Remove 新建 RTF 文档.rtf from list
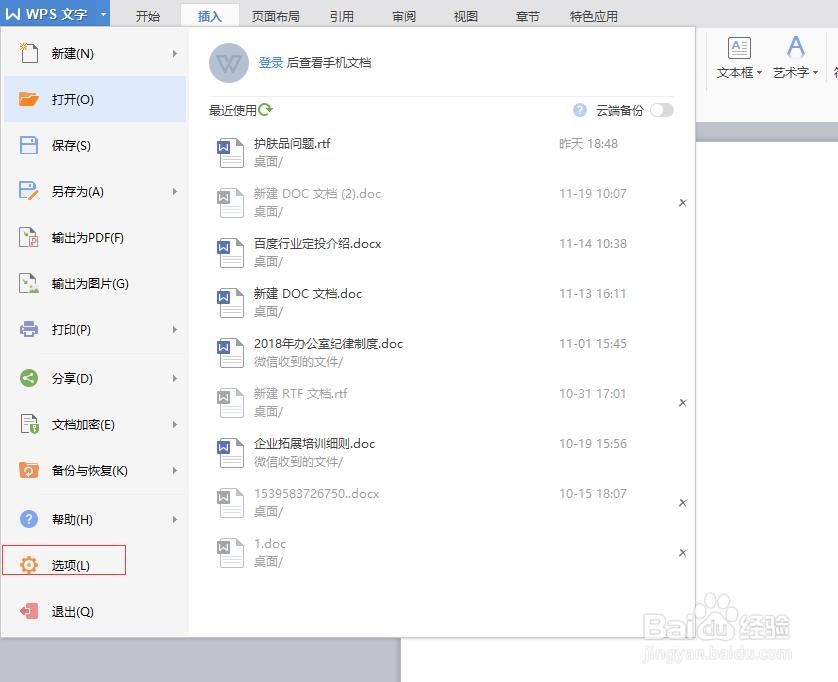 682,402
